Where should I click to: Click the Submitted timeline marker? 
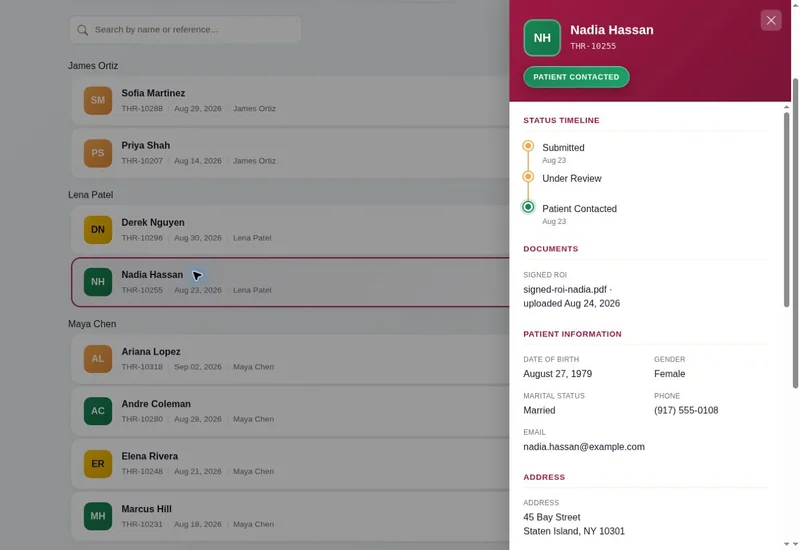click(528, 146)
